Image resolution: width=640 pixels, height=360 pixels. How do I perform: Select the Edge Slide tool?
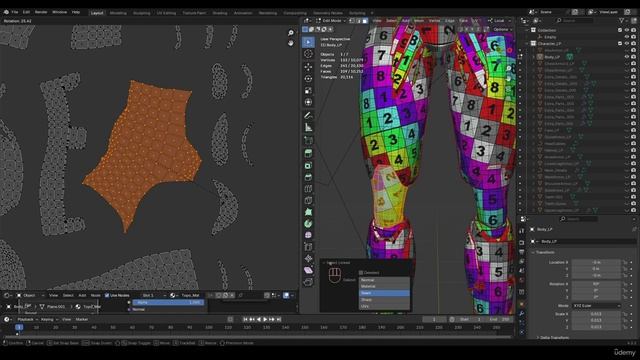click(309, 247)
